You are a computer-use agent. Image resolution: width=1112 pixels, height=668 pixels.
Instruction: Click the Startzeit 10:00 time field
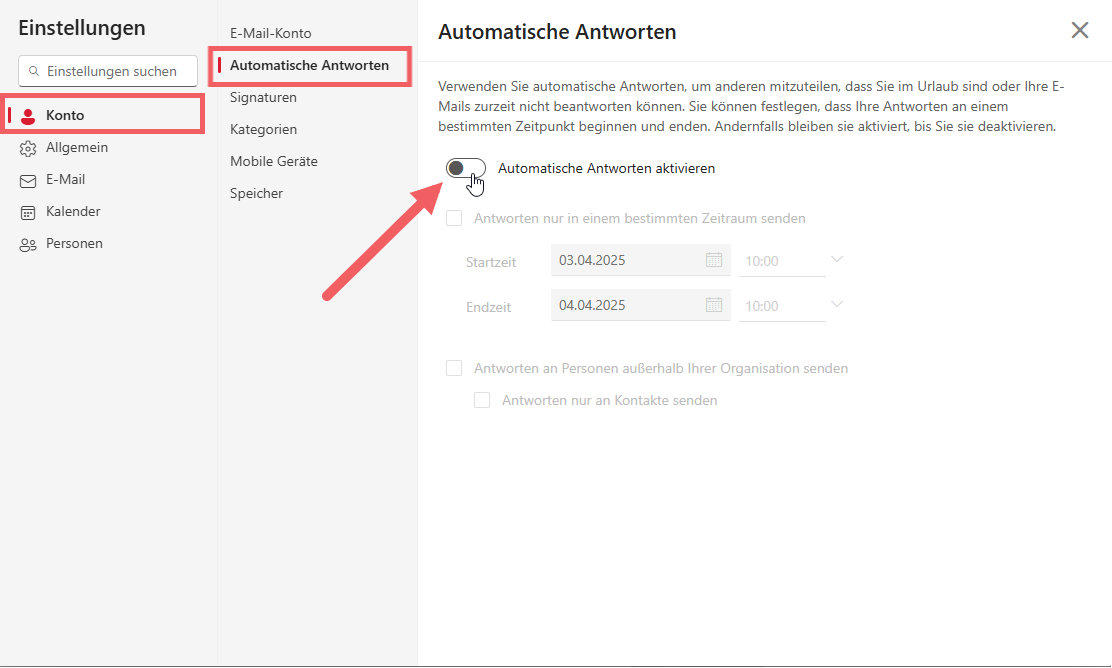(x=782, y=261)
